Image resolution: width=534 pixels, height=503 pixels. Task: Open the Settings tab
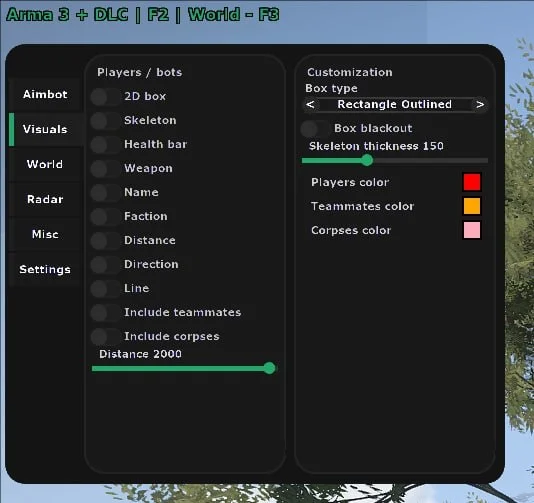click(45, 269)
